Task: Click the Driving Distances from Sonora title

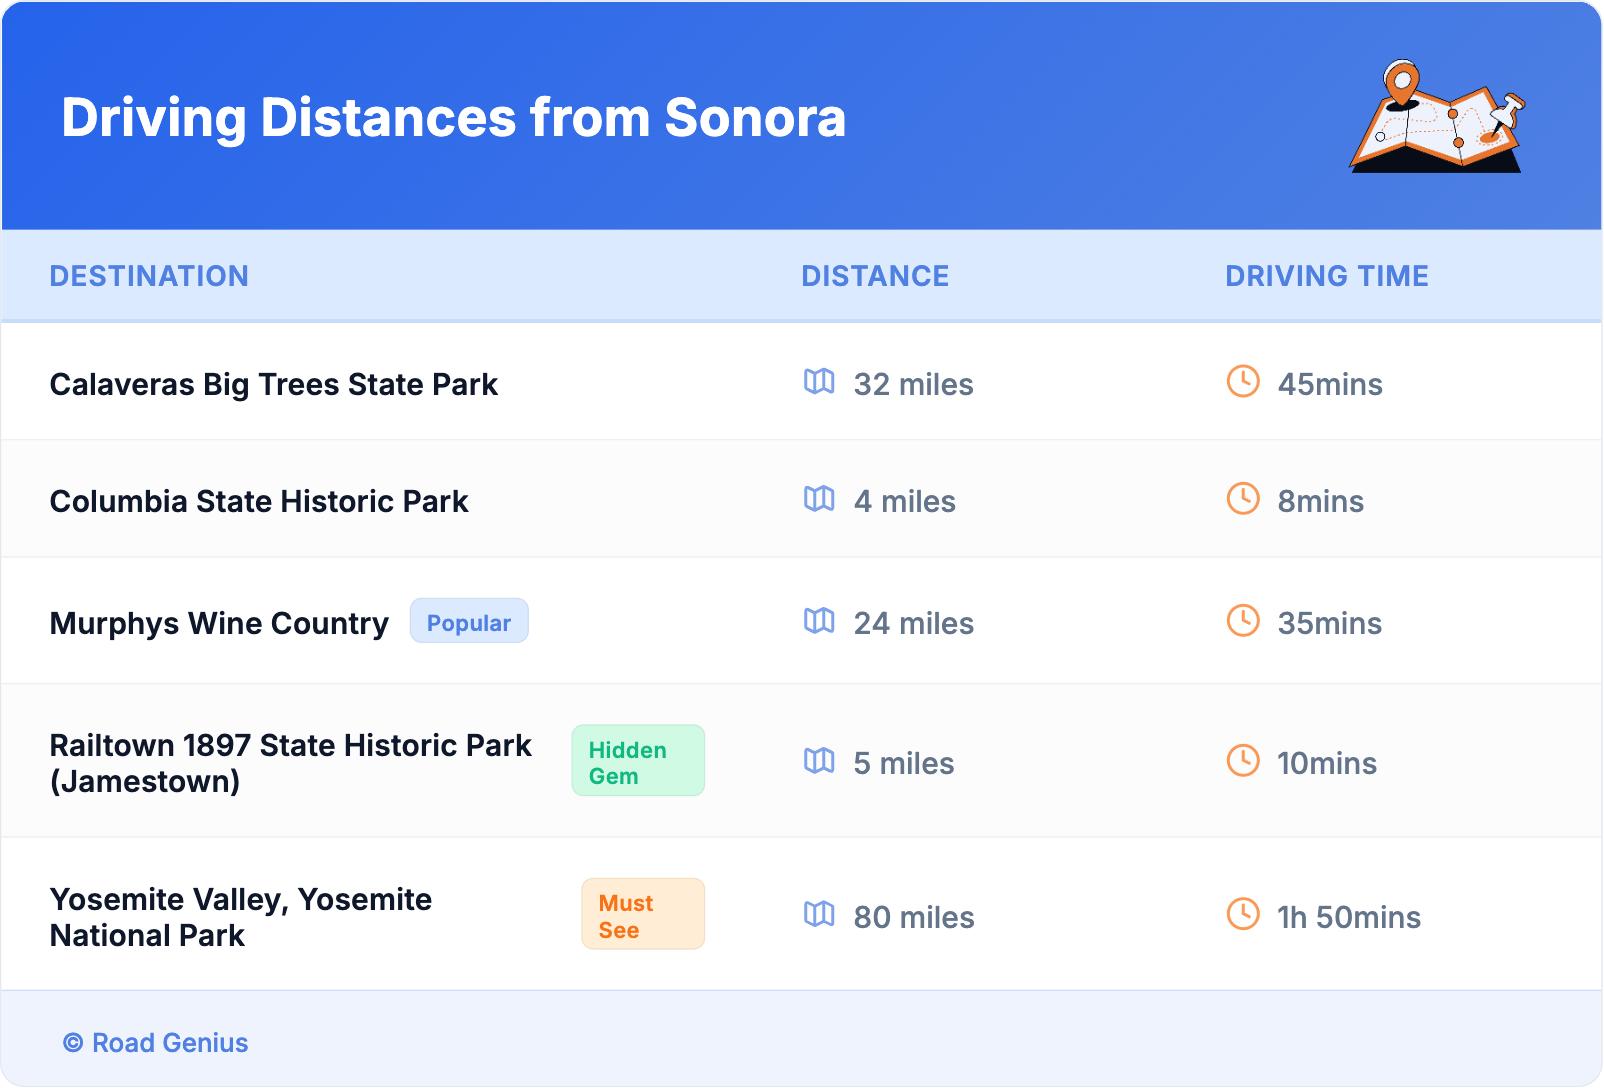Action: click(454, 118)
